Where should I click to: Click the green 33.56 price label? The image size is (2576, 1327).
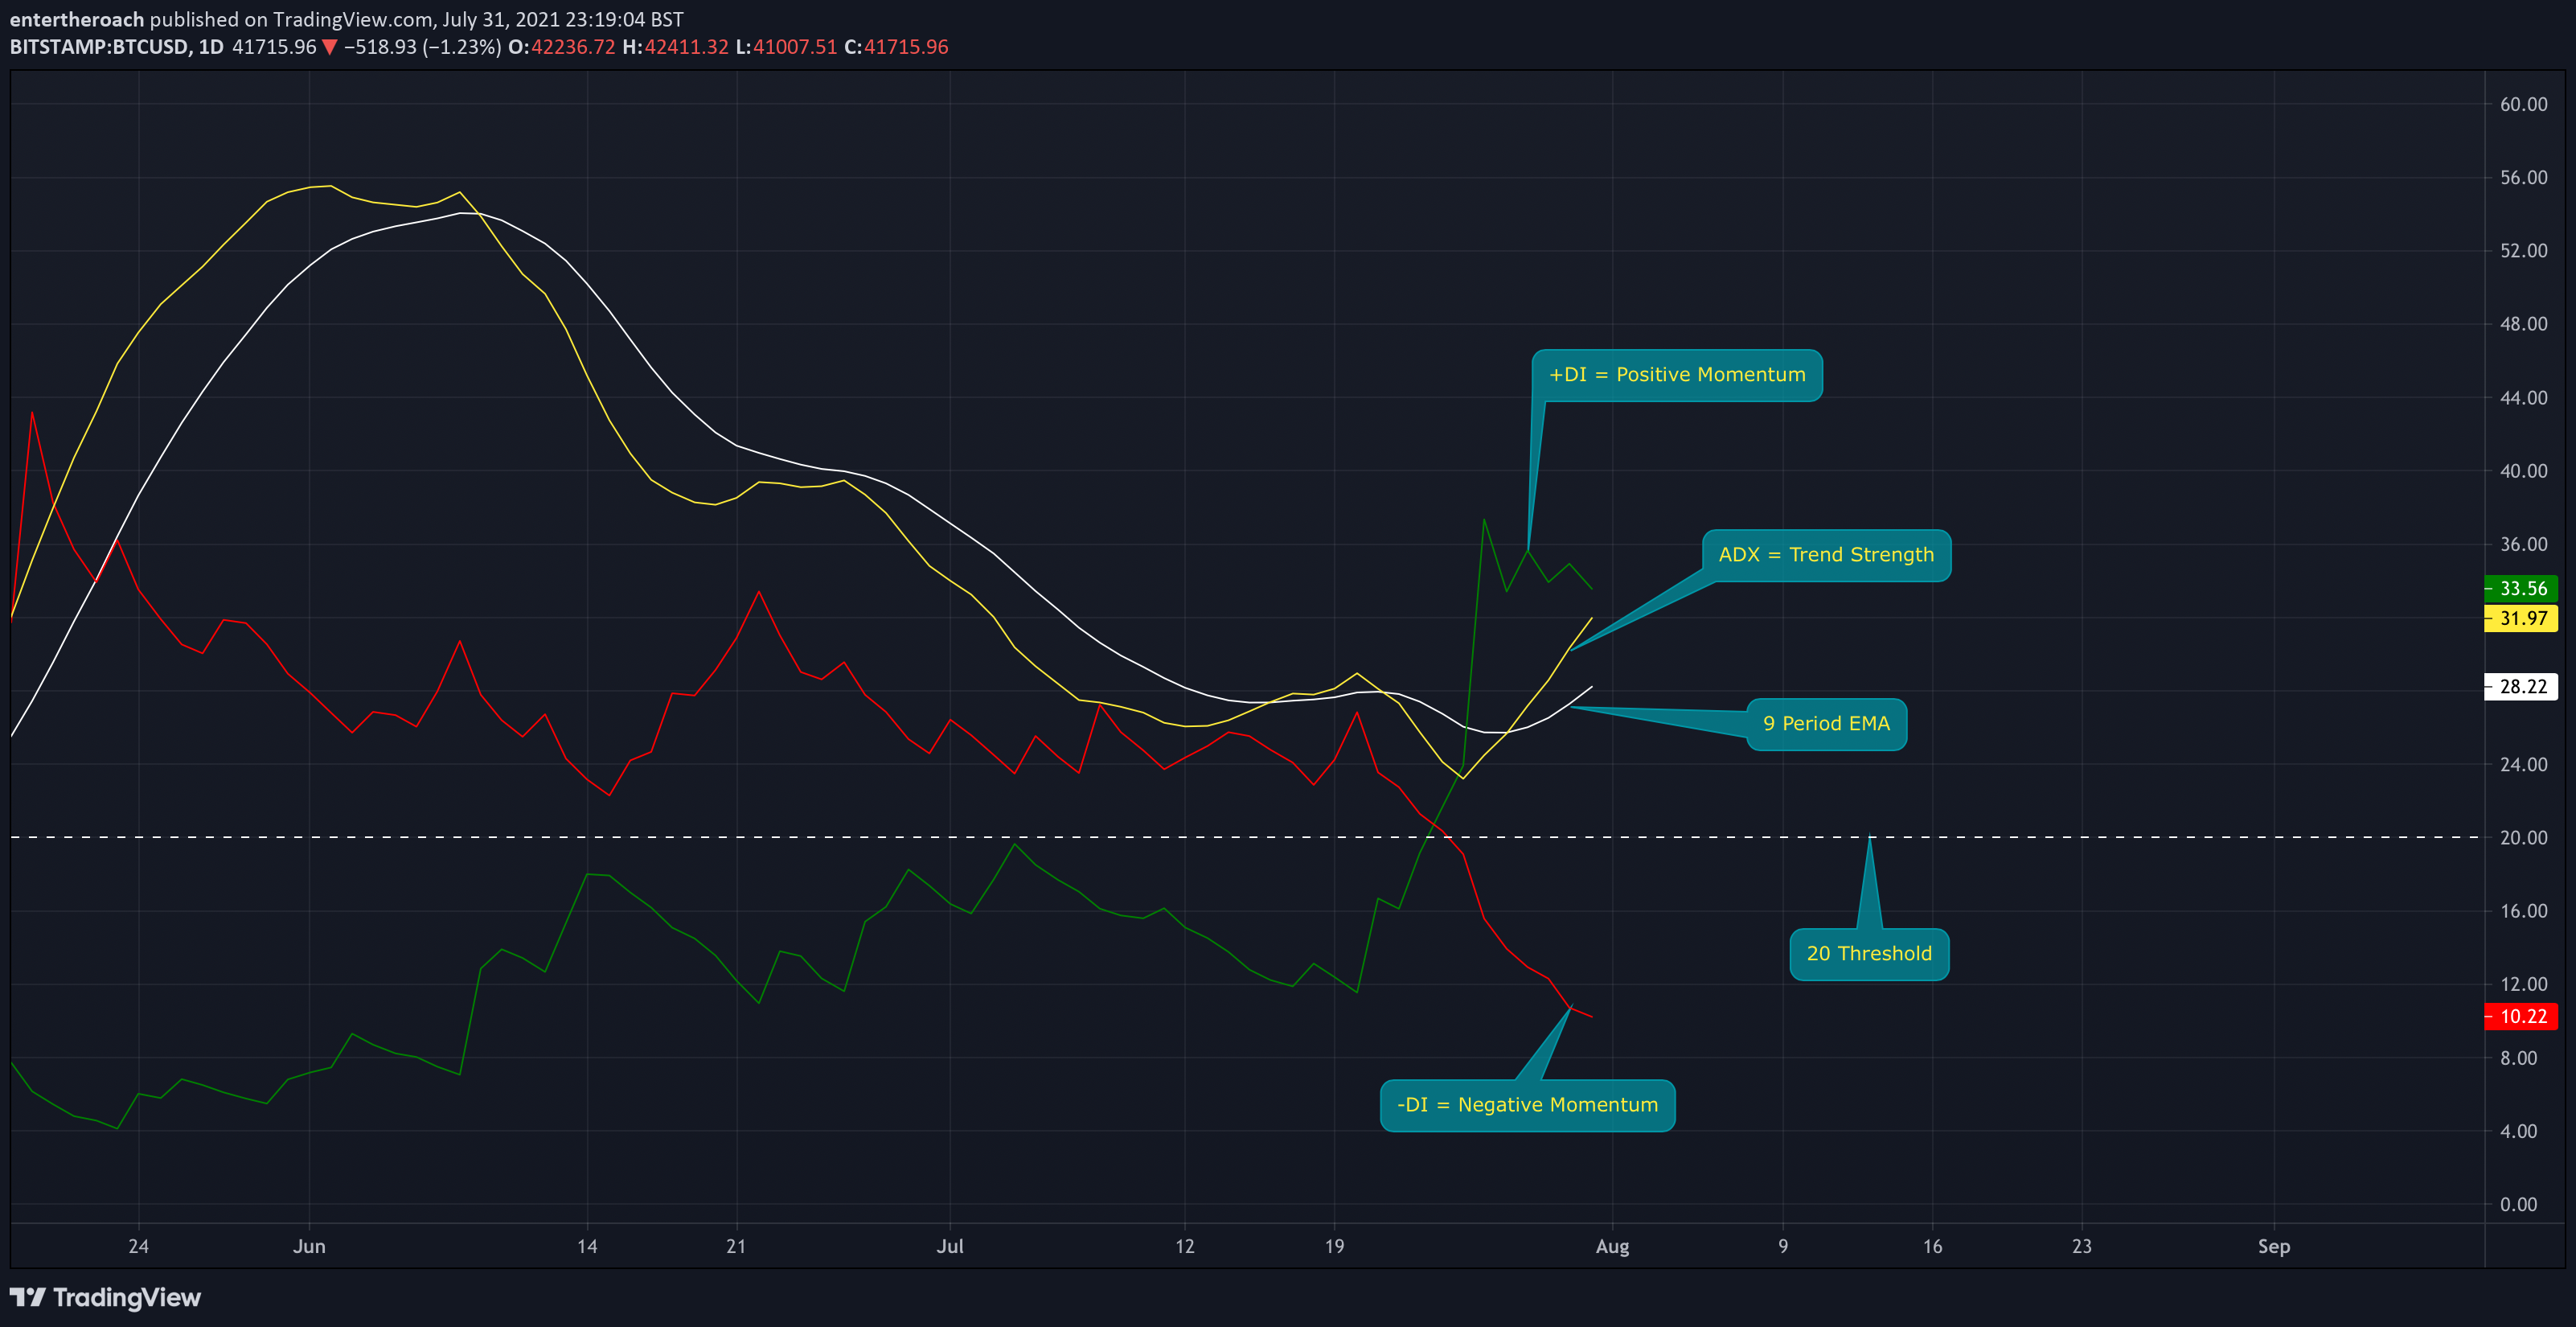tap(2521, 588)
